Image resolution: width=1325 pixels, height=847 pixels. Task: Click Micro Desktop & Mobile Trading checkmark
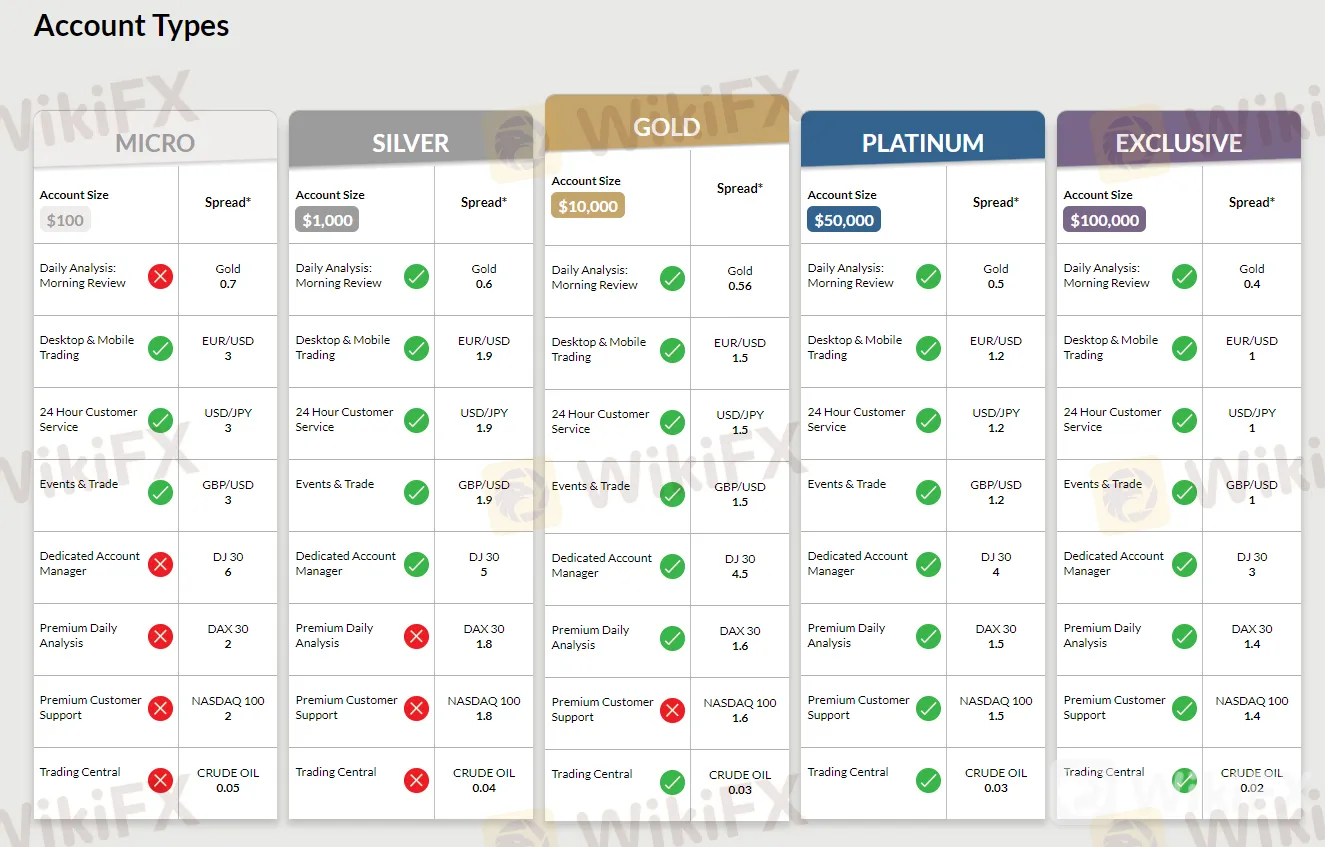point(160,348)
